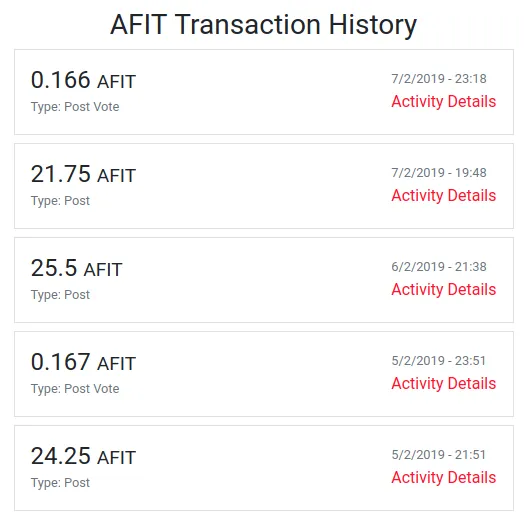The width and height of the screenshot is (531, 515).
Task: Select the 21.75 AFIT amount text
Action: click(83, 174)
